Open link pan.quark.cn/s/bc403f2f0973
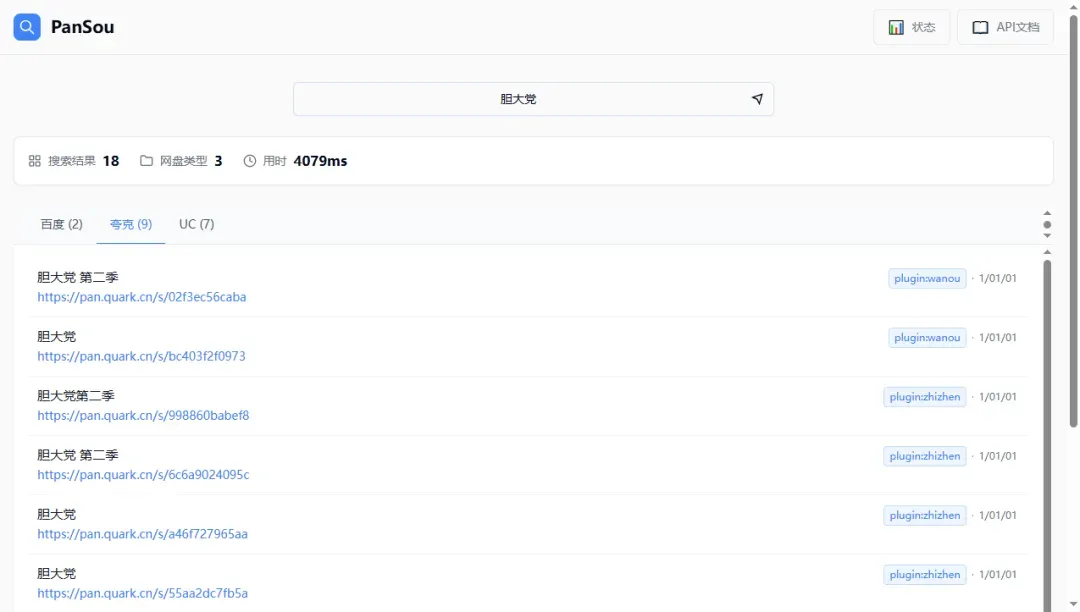The height and width of the screenshot is (612, 1080). click(141, 356)
